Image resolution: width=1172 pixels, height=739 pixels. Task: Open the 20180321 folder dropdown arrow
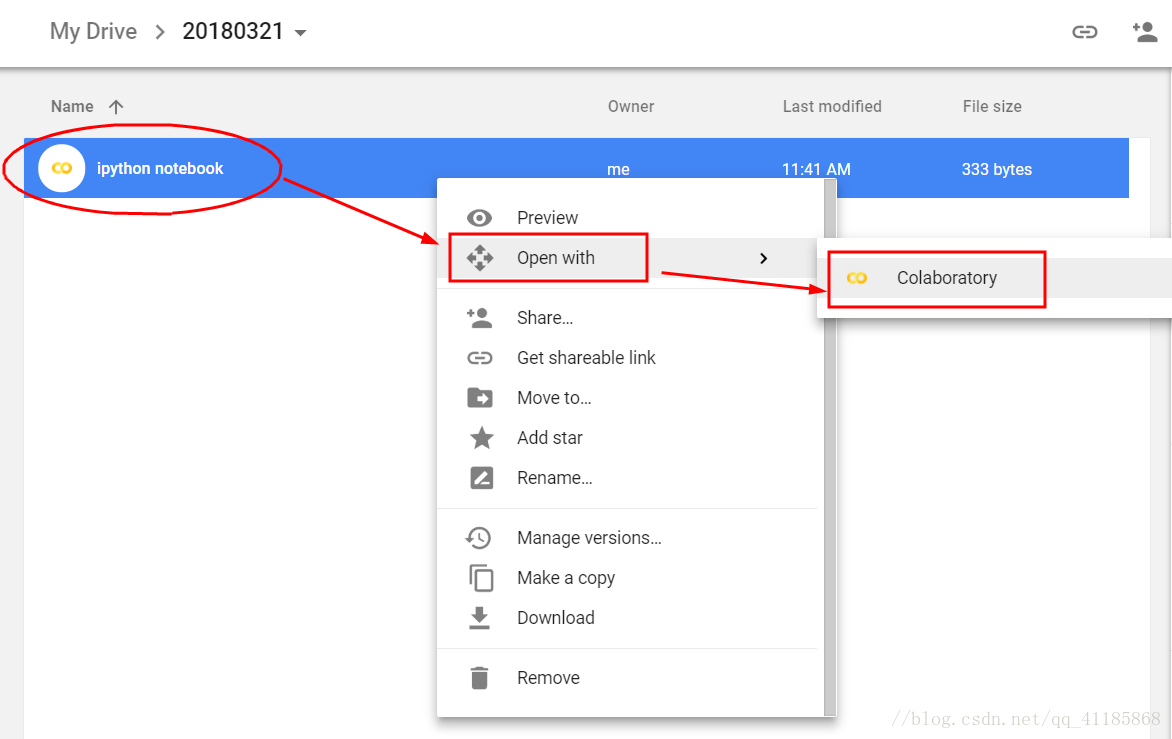pyautogui.click(x=300, y=33)
